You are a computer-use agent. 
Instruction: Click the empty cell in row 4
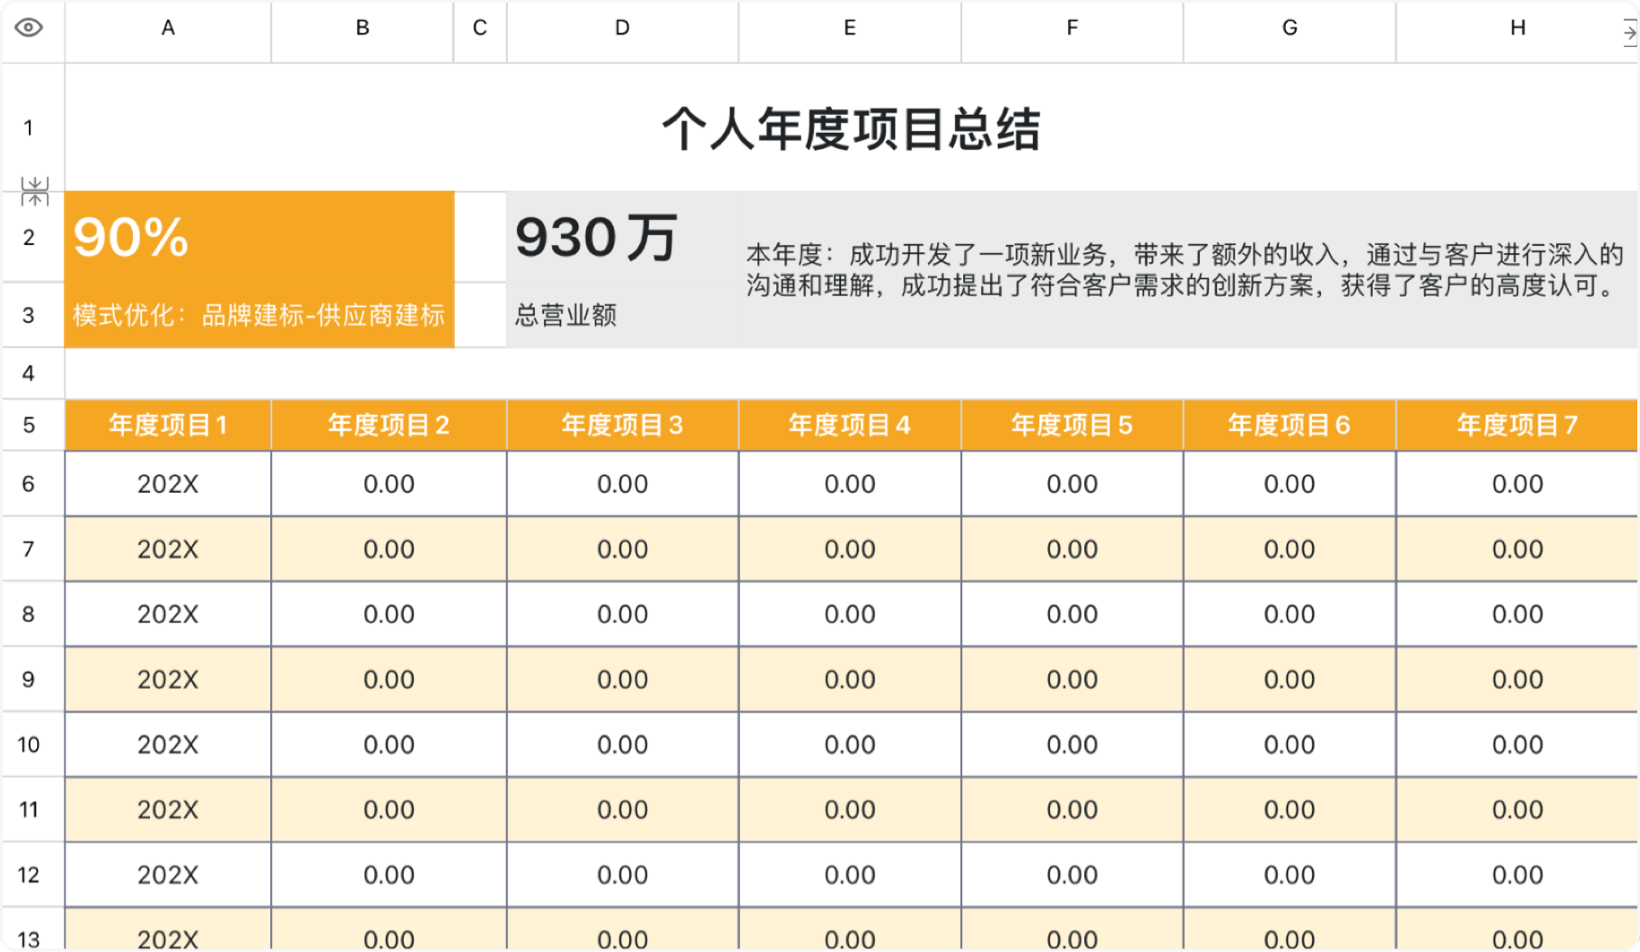[x=851, y=374]
